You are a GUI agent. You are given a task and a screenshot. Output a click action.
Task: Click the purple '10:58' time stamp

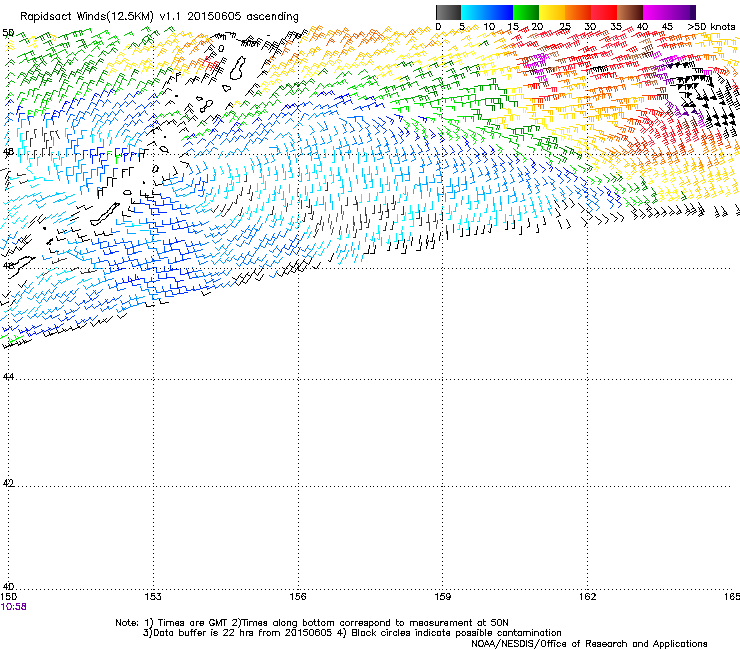coord(14,607)
